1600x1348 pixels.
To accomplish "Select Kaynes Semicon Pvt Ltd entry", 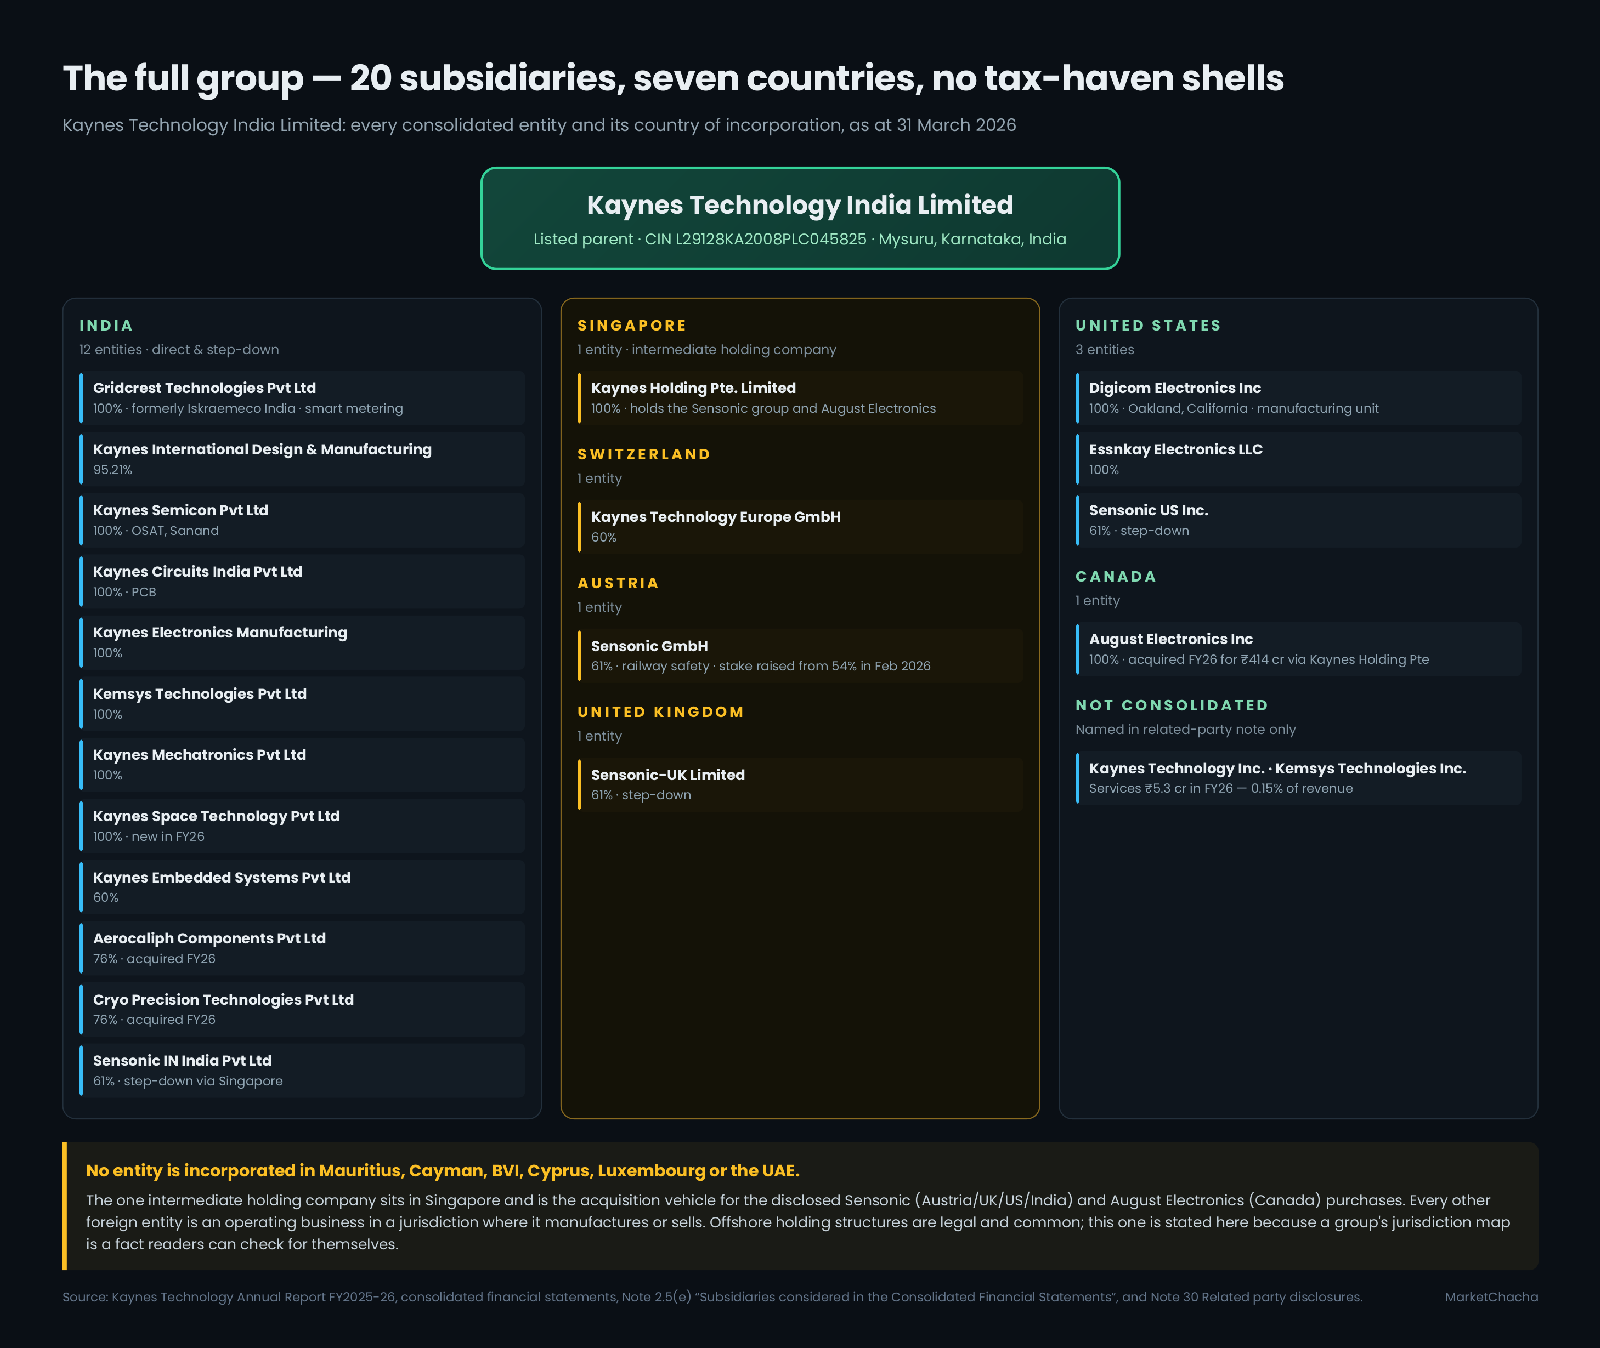I will [x=302, y=520].
